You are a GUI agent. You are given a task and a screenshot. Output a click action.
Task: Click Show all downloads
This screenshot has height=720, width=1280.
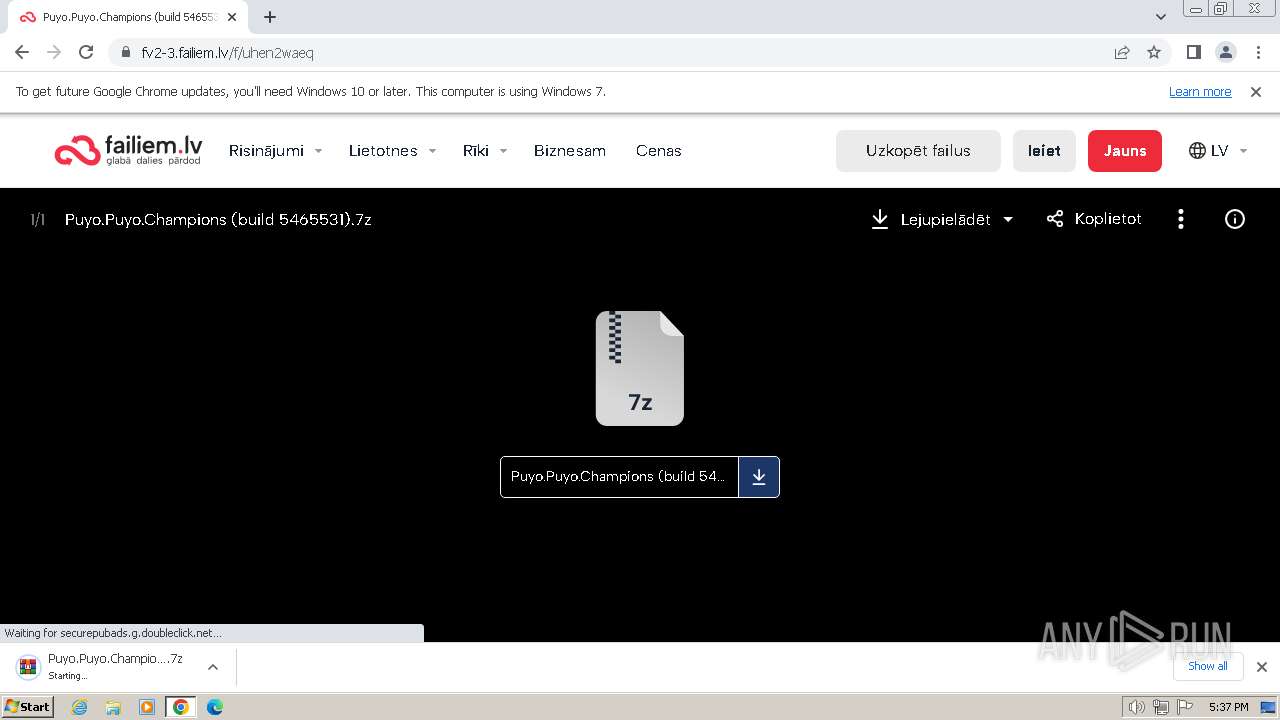(x=1208, y=666)
